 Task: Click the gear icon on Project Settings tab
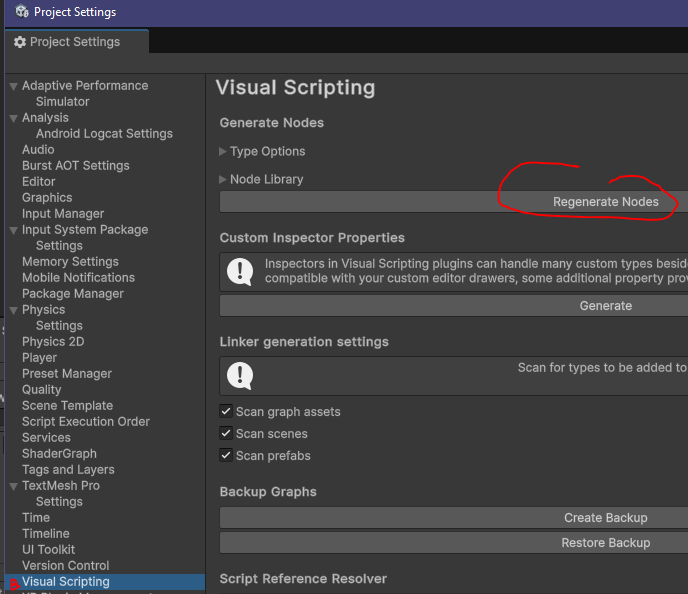tap(19, 42)
